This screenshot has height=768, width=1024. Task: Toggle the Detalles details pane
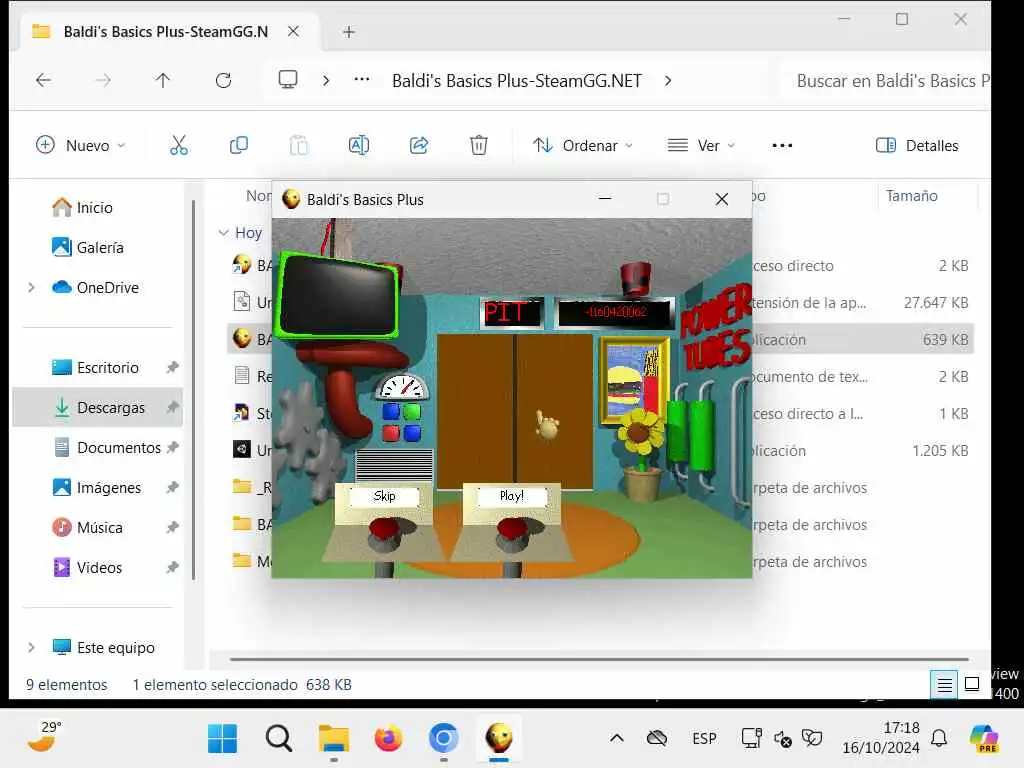pos(917,145)
